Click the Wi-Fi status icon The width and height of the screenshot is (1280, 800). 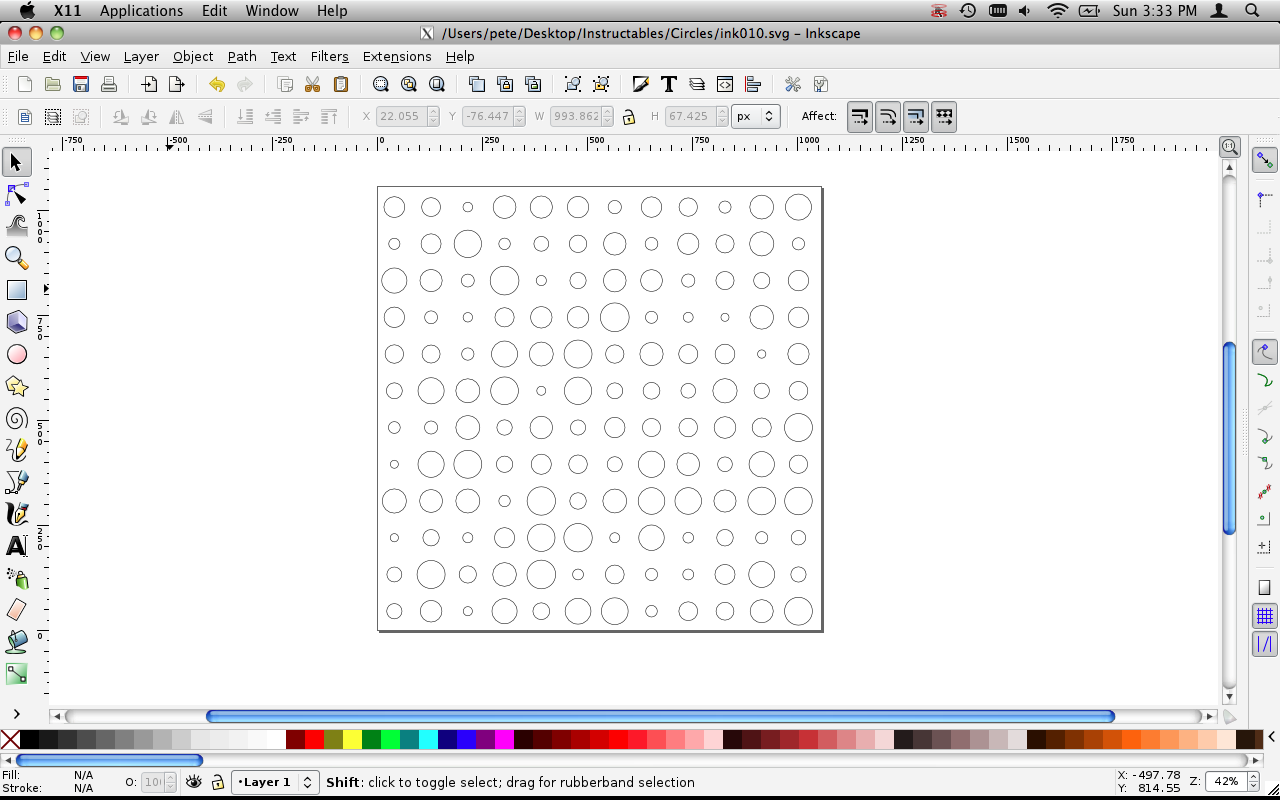pyautogui.click(x=1058, y=11)
